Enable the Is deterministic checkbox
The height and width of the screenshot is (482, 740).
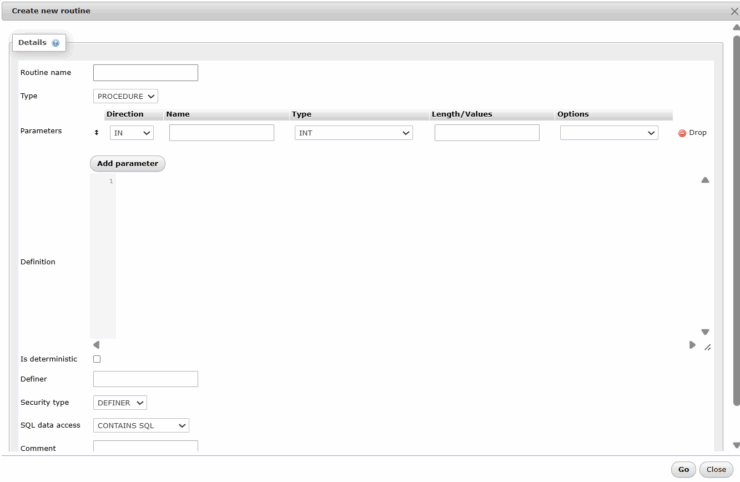(97, 359)
